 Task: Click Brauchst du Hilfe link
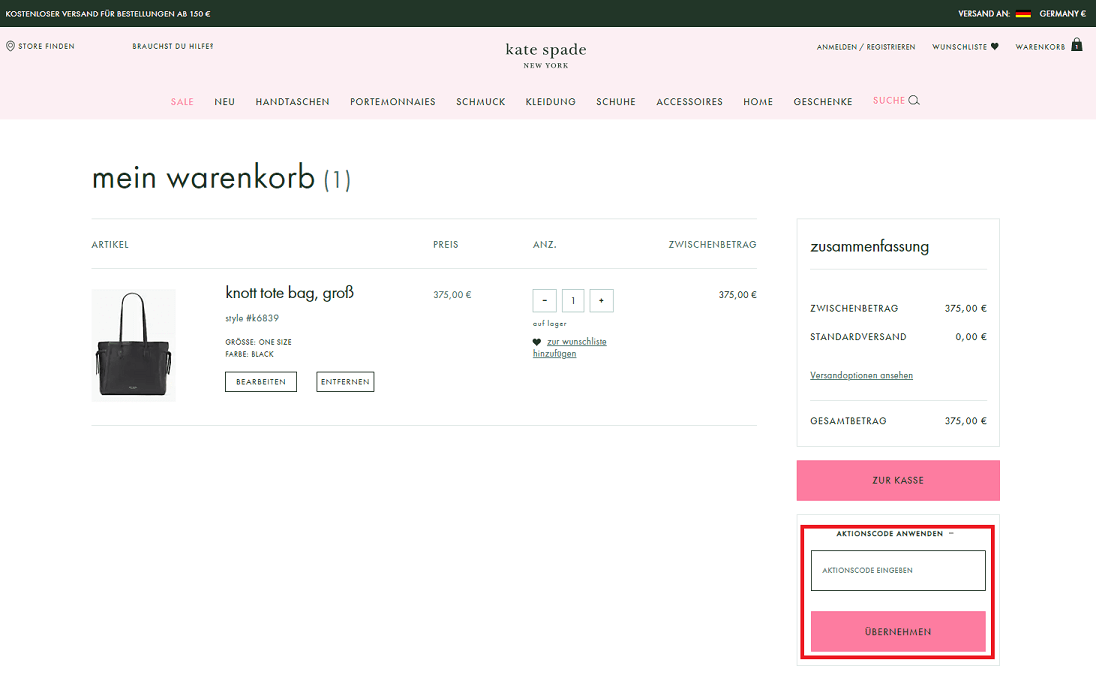tap(173, 46)
